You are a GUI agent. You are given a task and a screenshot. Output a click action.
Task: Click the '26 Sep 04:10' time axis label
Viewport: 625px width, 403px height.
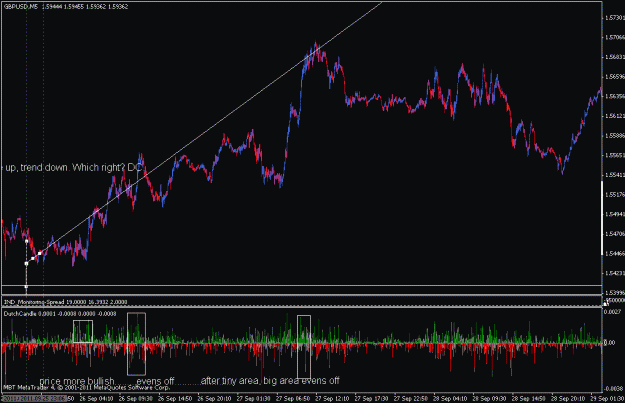point(96,399)
